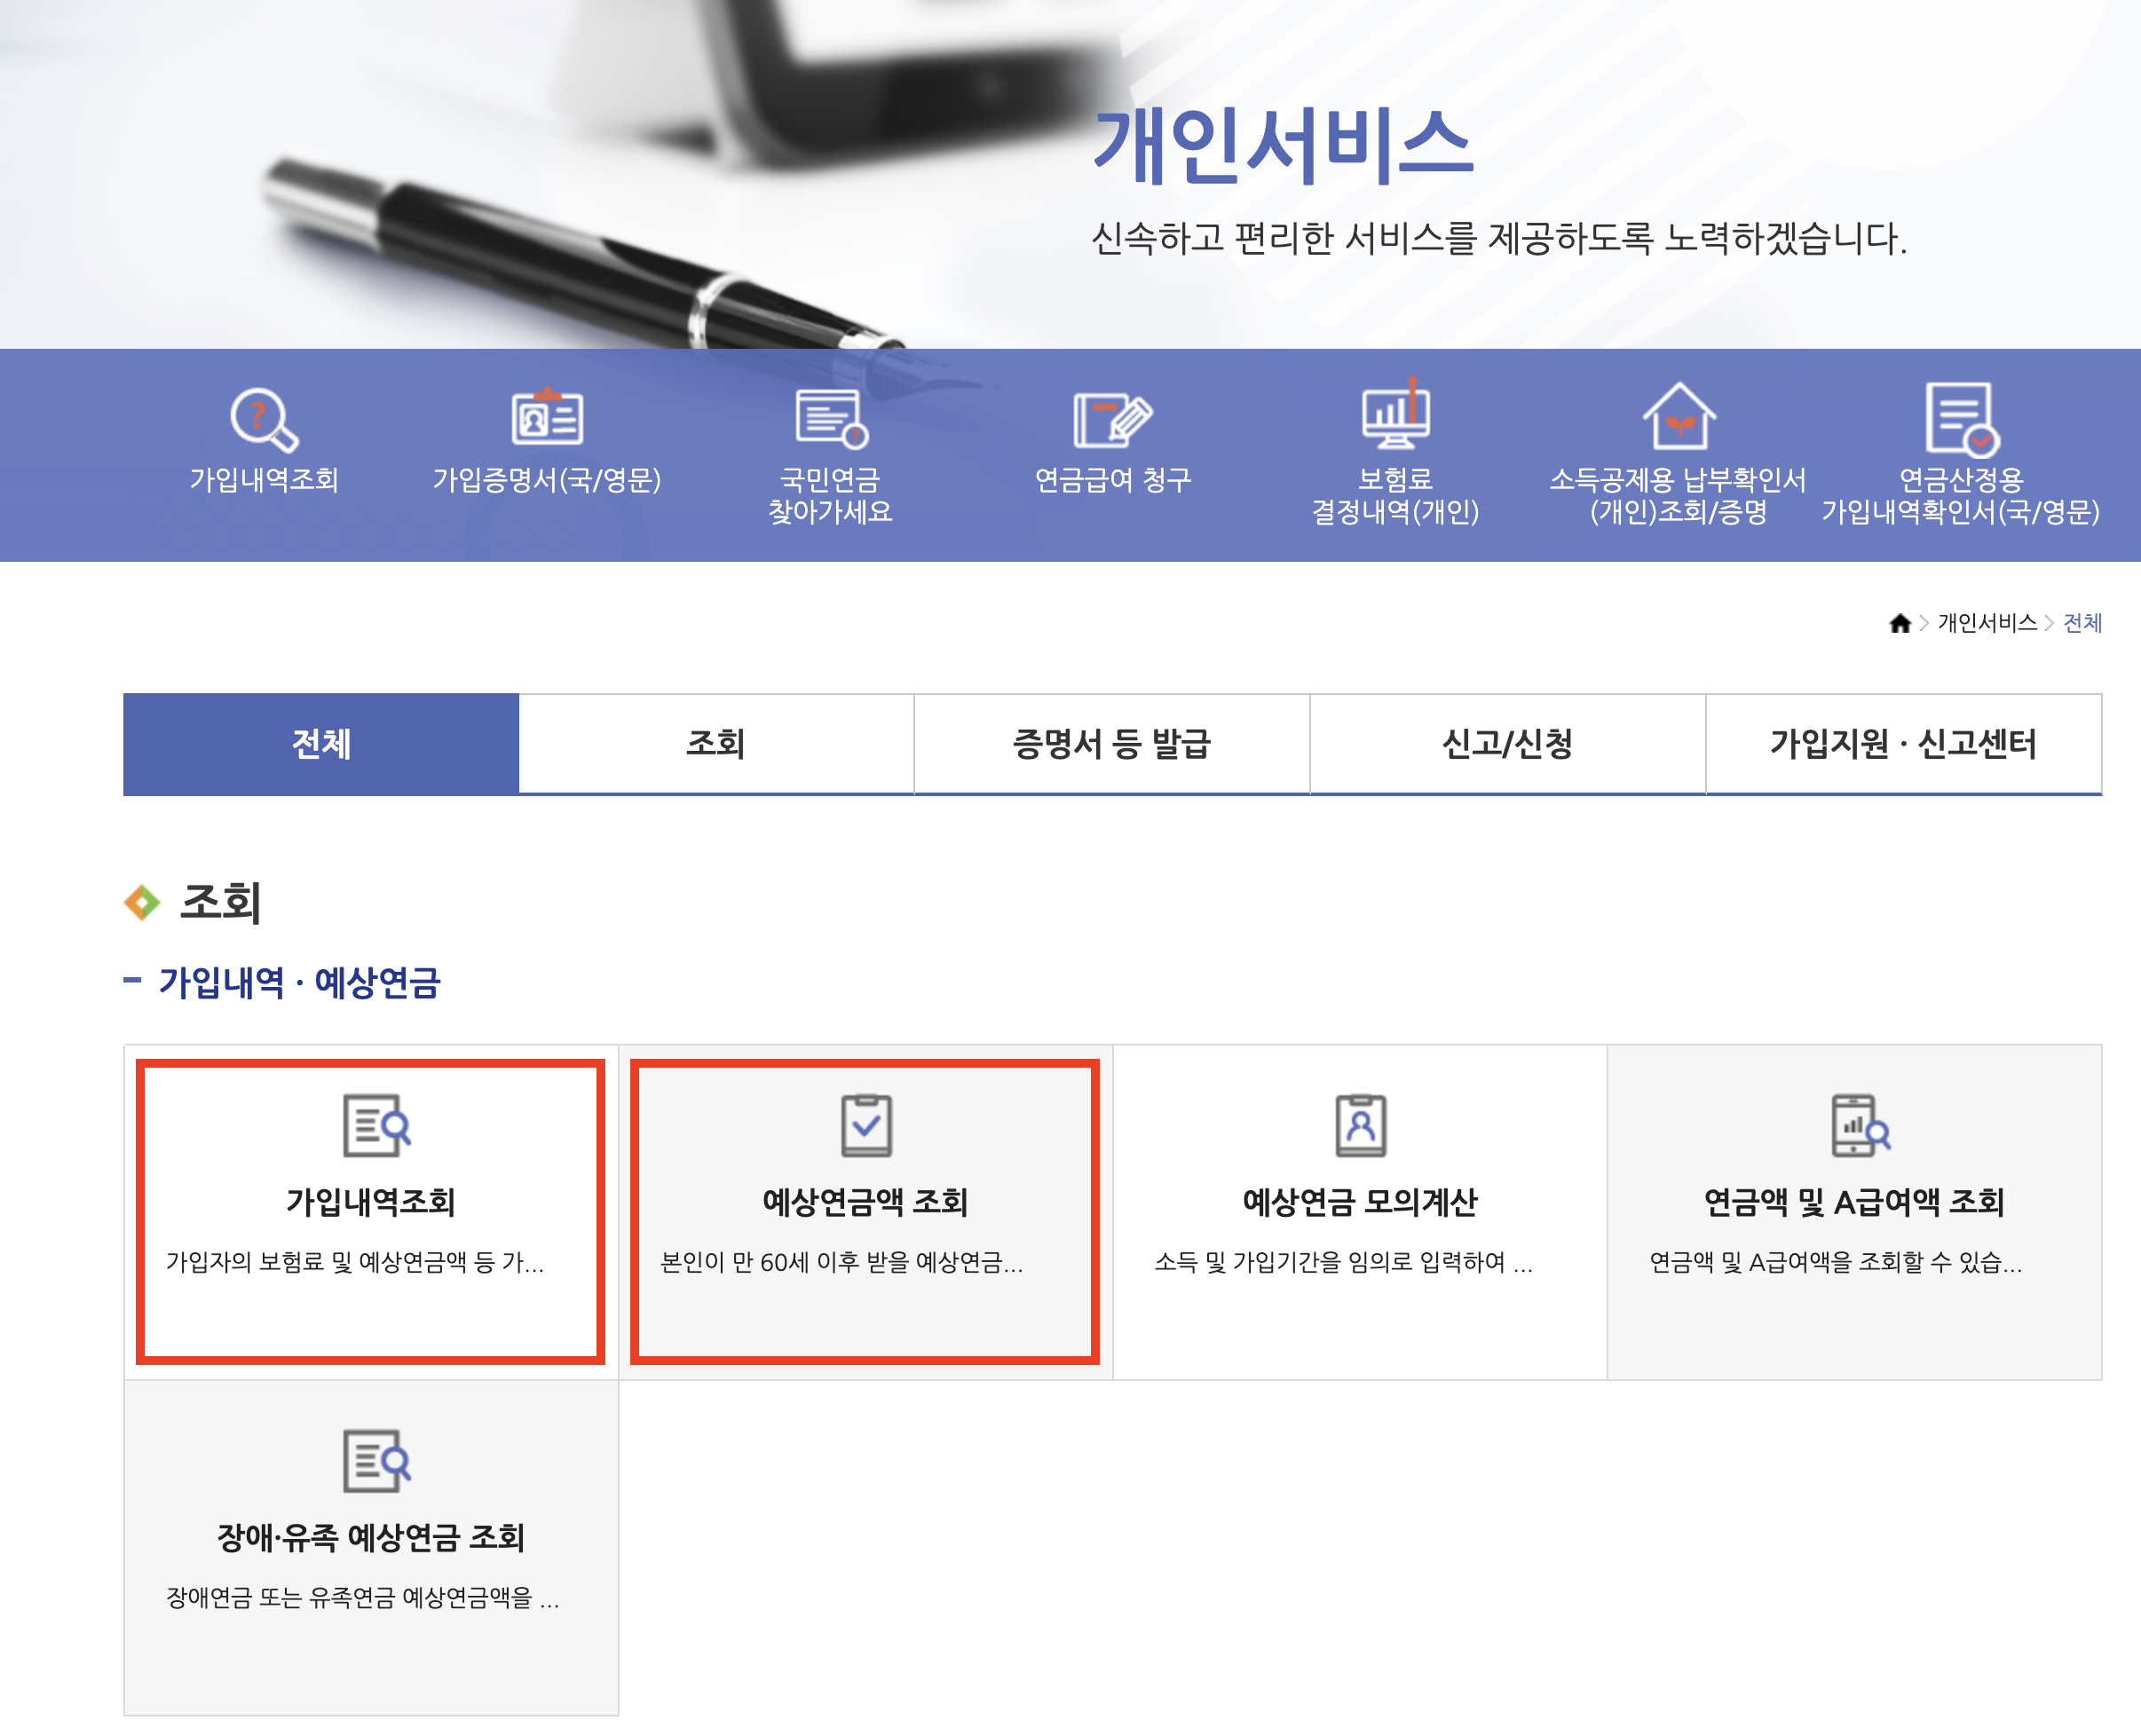Screen dimensions: 2141x1736
Task: Click the 예상연금 모의계산 person icon
Action: click(1360, 1126)
